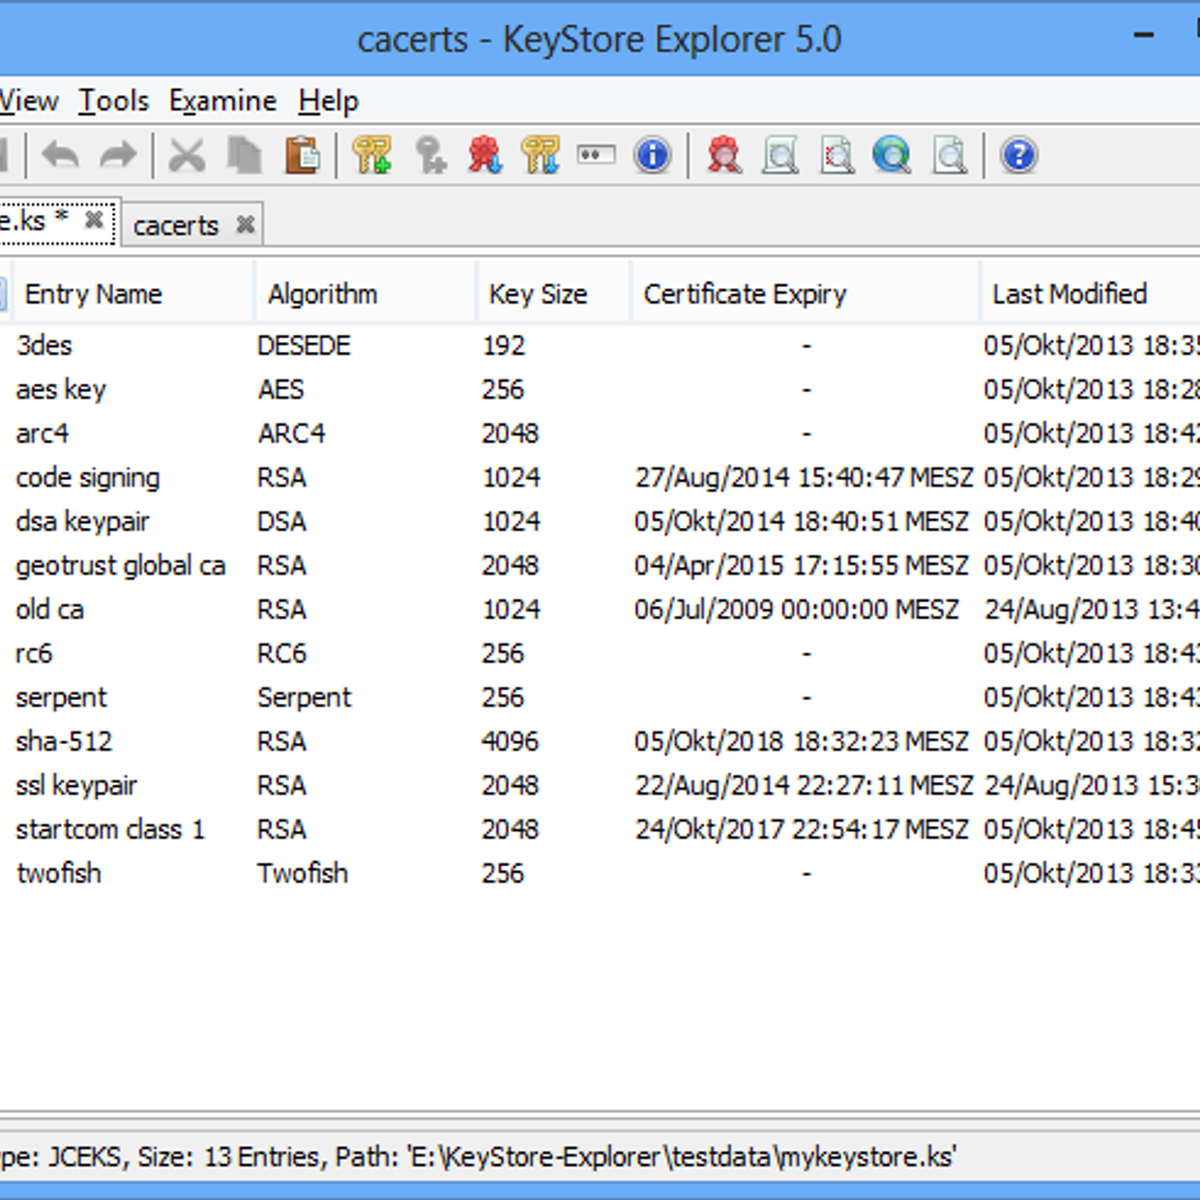Sort by Certificate Expiry column header
The height and width of the screenshot is (1200, 1200).
point(746,293)
